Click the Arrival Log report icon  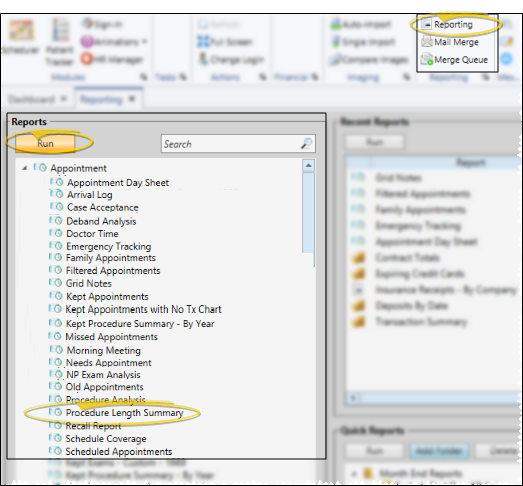[x=56, y=194]
